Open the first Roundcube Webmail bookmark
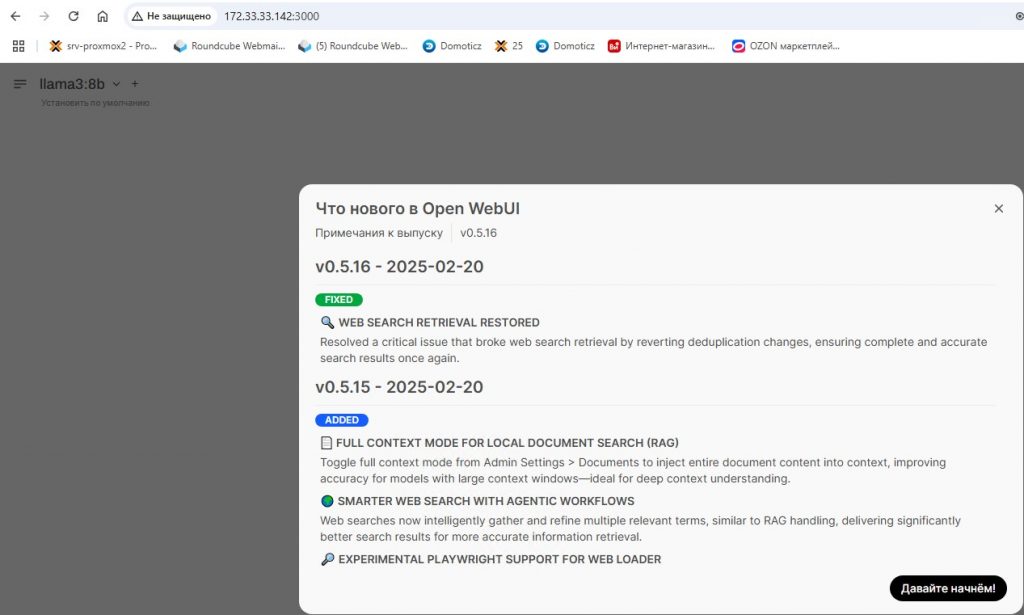This screenshot has width=1024, height=615. pyautogui.click(x=229, y=46)
